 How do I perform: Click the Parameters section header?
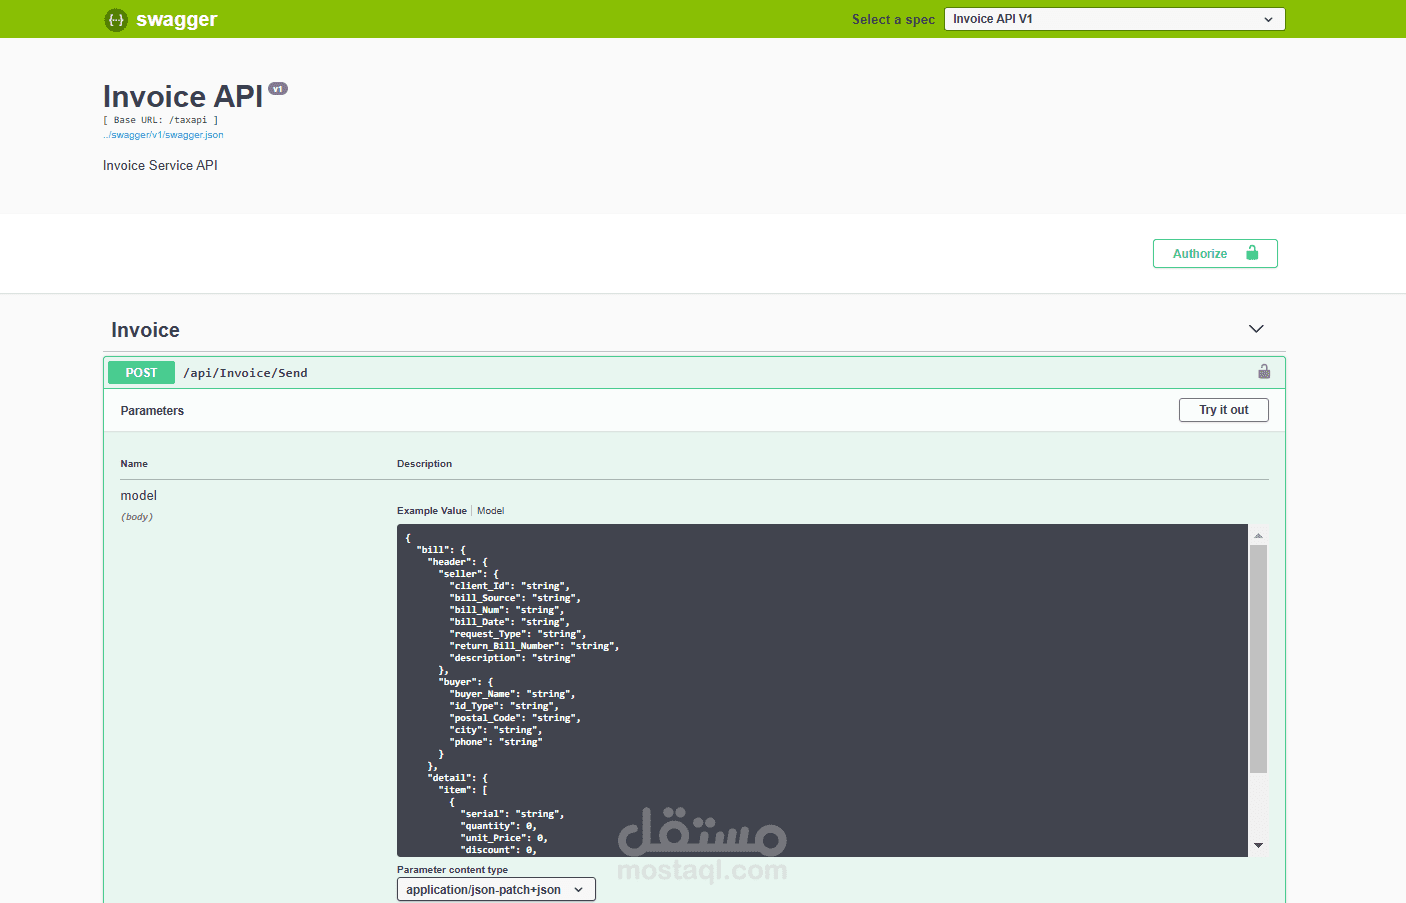(152, 411)
